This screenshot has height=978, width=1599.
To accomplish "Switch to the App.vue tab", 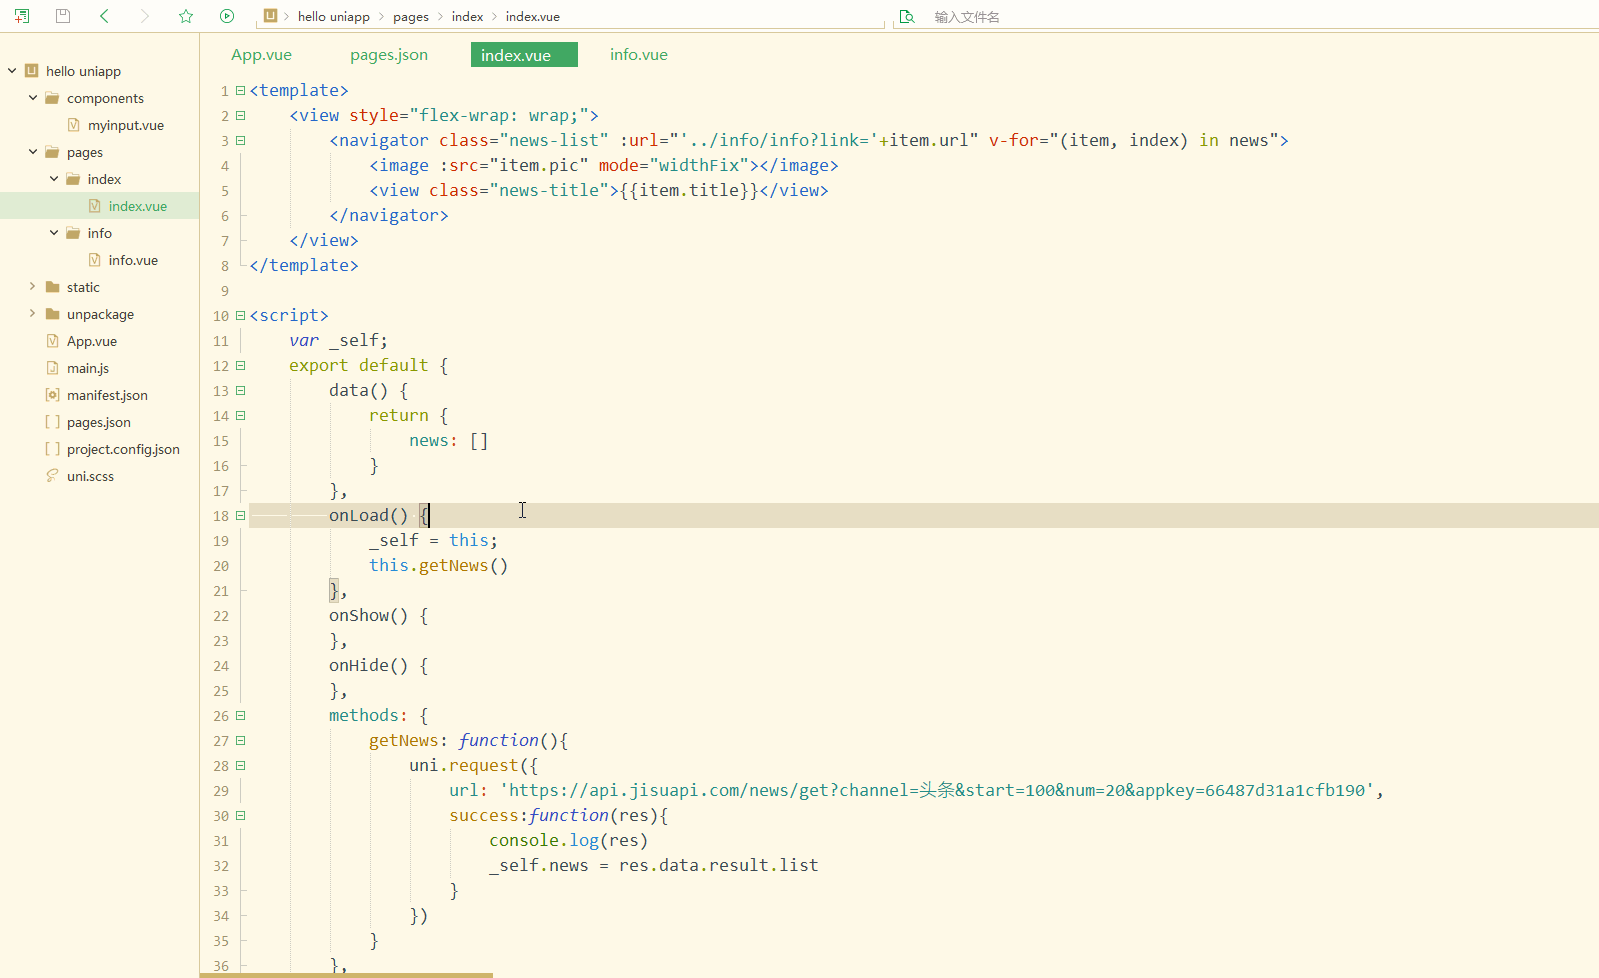I will pyautogui.click(x=262, y=55).
